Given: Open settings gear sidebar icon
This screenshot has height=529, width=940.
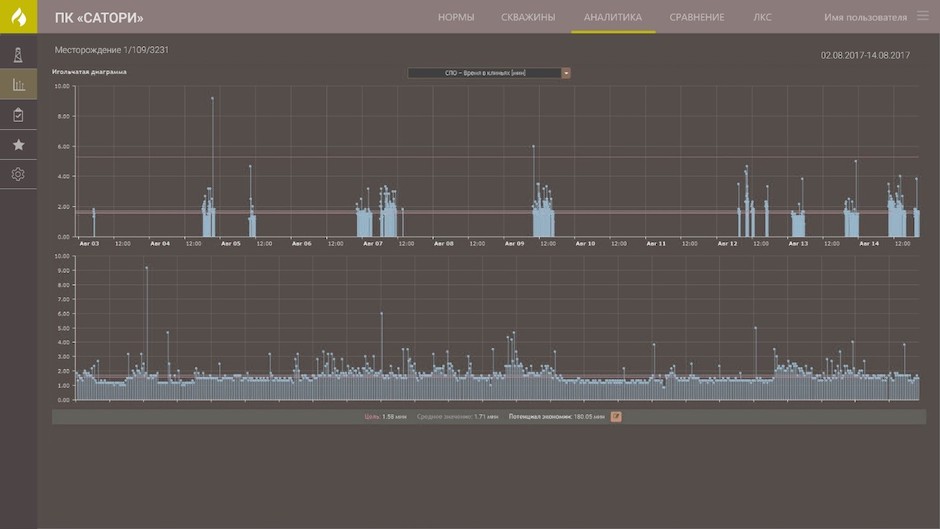Looking at the screenshot, I should pyautogui.click(x=18, y=174).
